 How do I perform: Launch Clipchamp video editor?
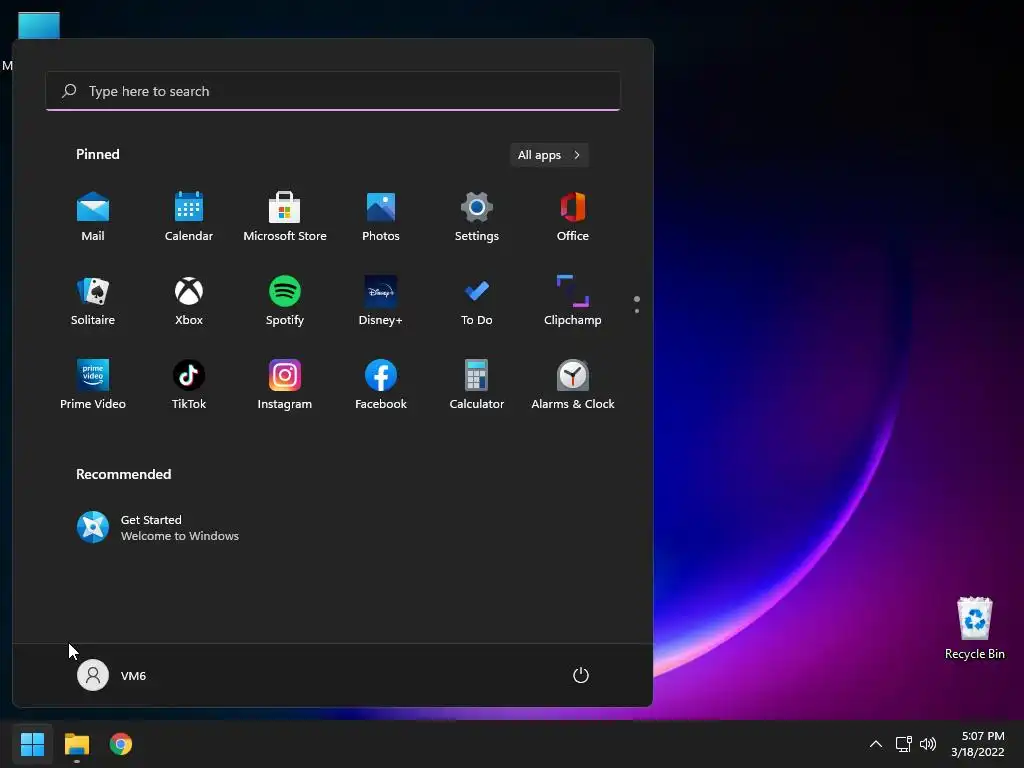pos(573,301)
